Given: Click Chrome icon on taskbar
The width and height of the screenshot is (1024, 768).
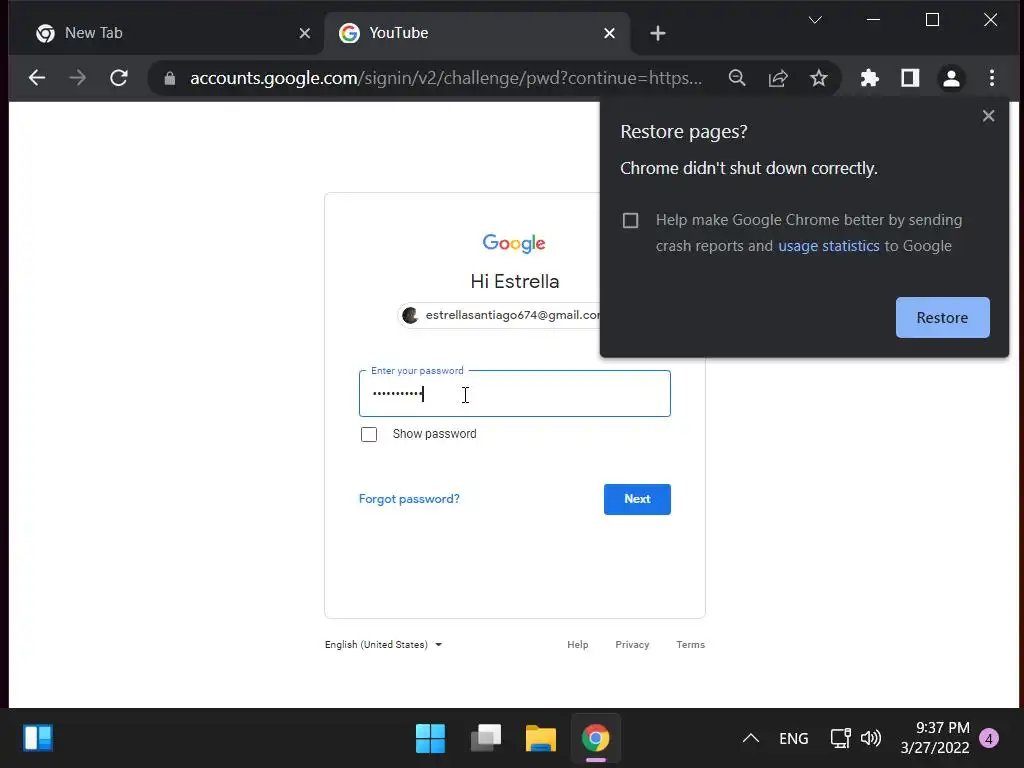Looking at the screenshot, I should pyautogui.click(x=596, y=739).
